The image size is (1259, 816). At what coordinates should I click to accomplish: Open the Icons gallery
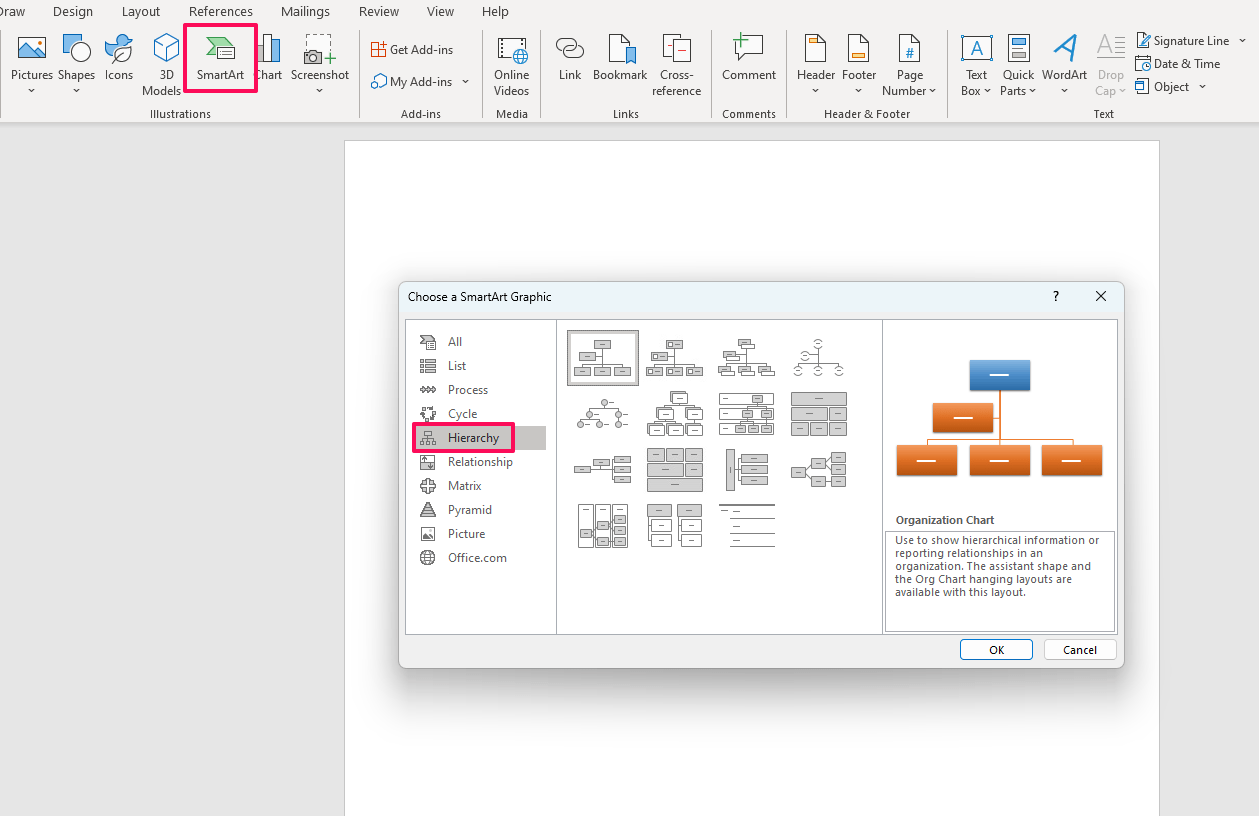click(x=119, y=58)
